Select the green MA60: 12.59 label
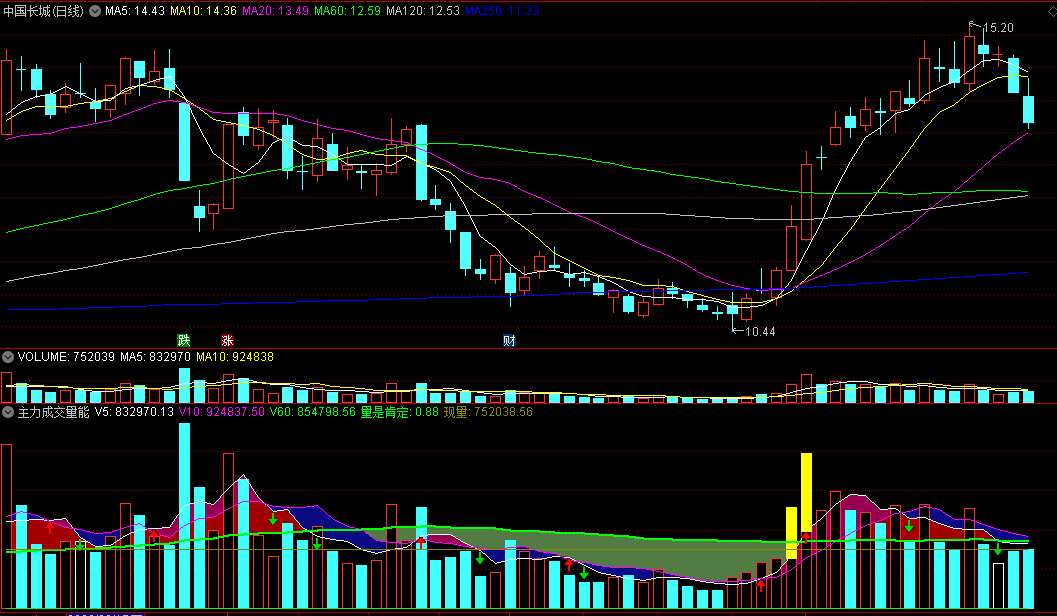This screenshot has width=1057, height=616. click(347, 11)
